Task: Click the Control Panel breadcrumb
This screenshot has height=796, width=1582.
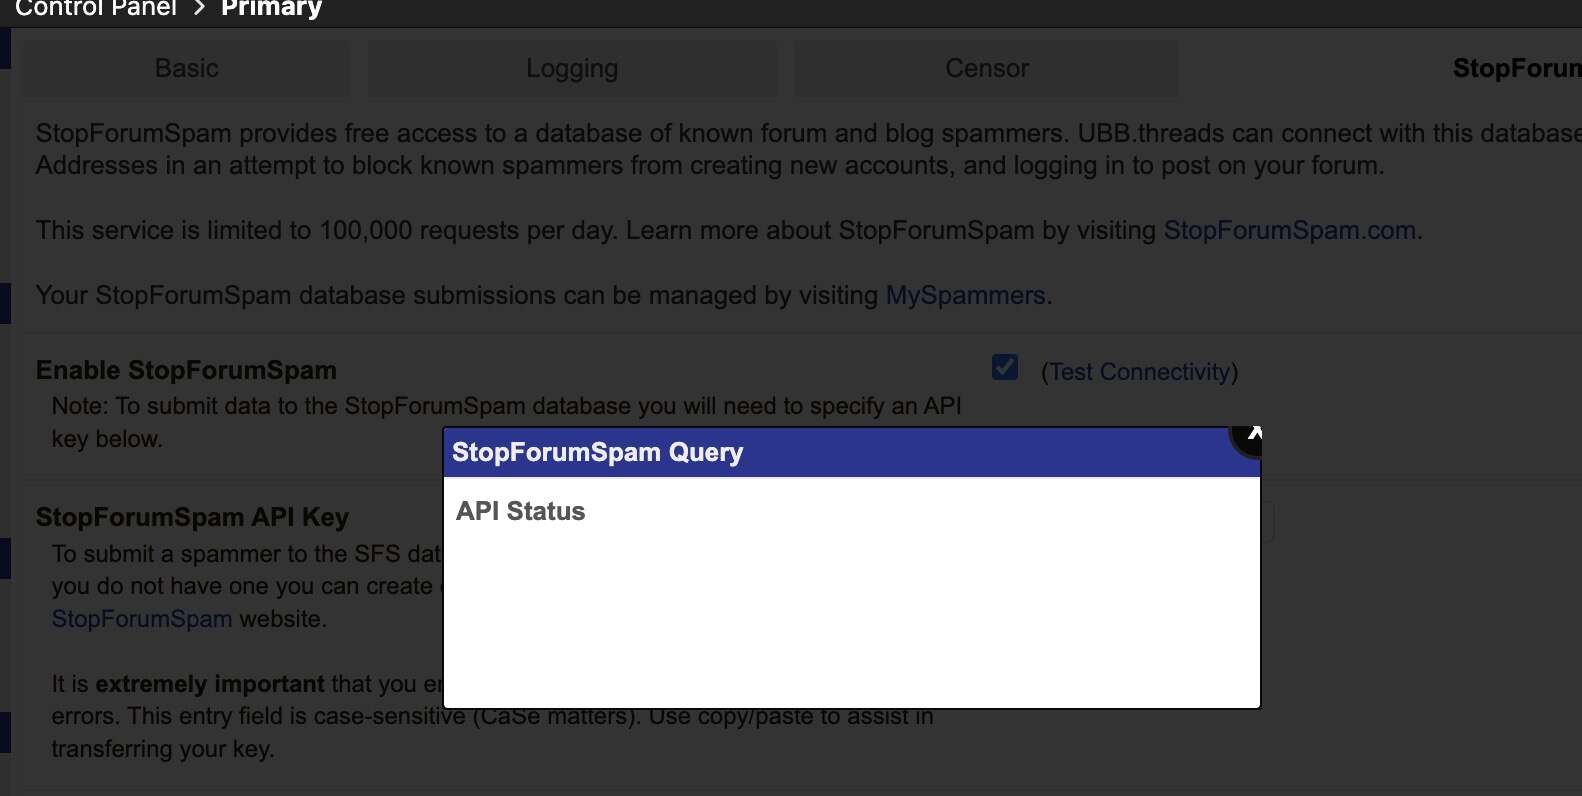Action: point(96,8)
